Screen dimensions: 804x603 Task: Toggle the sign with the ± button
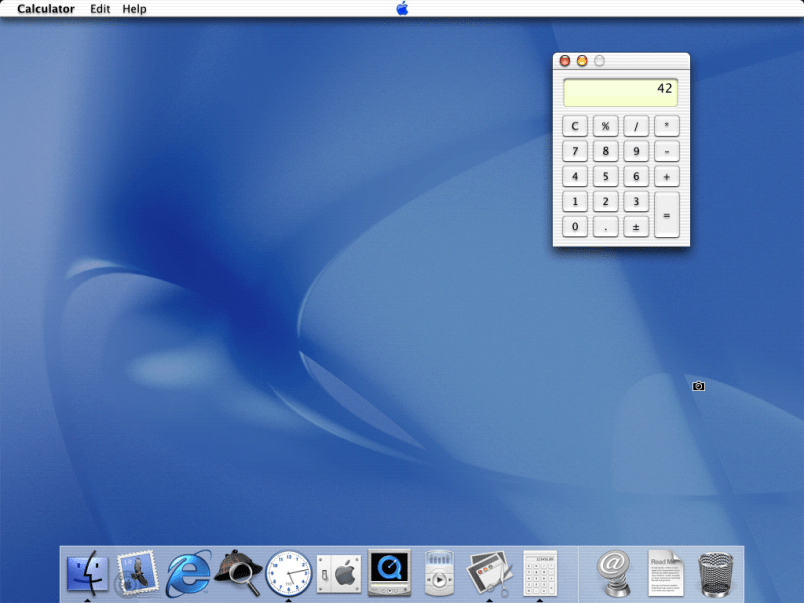636,227
